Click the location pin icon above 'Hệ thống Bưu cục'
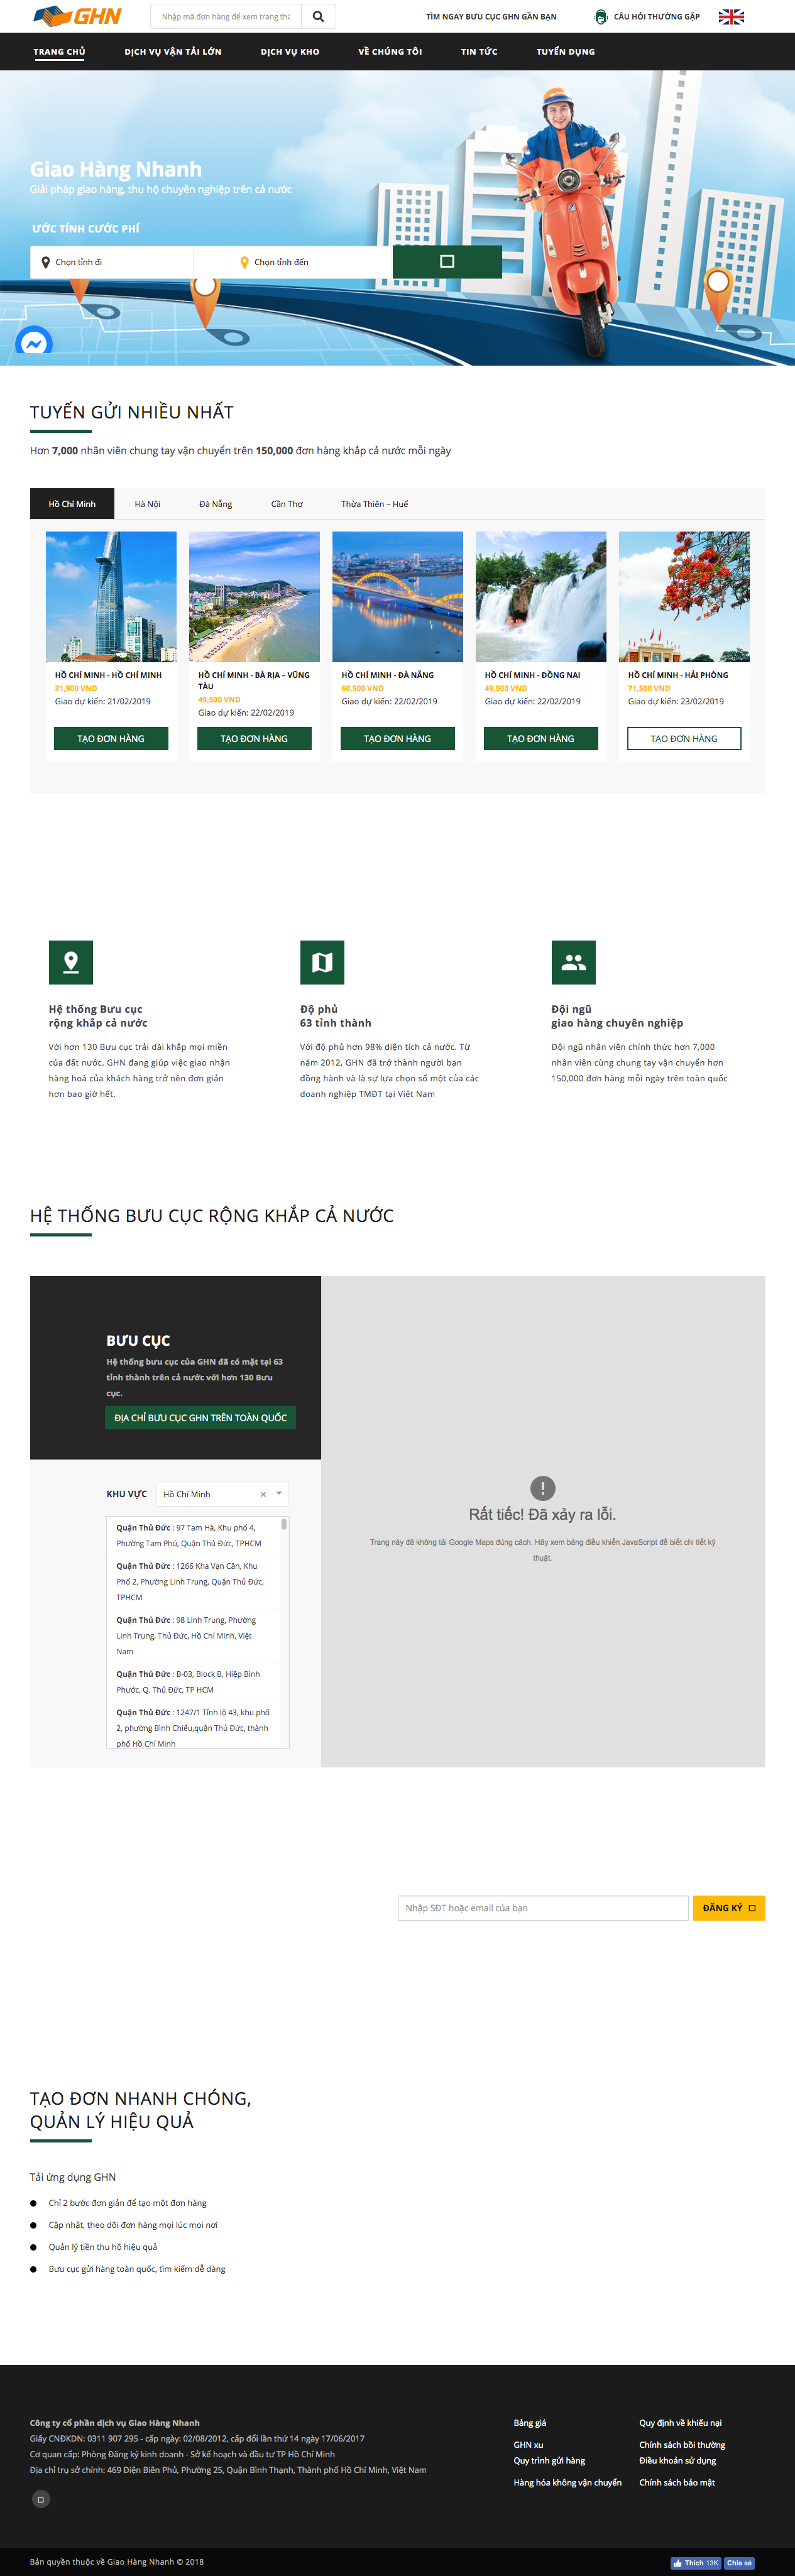This screenshot has width=795, height=2576. pos(71,962)
